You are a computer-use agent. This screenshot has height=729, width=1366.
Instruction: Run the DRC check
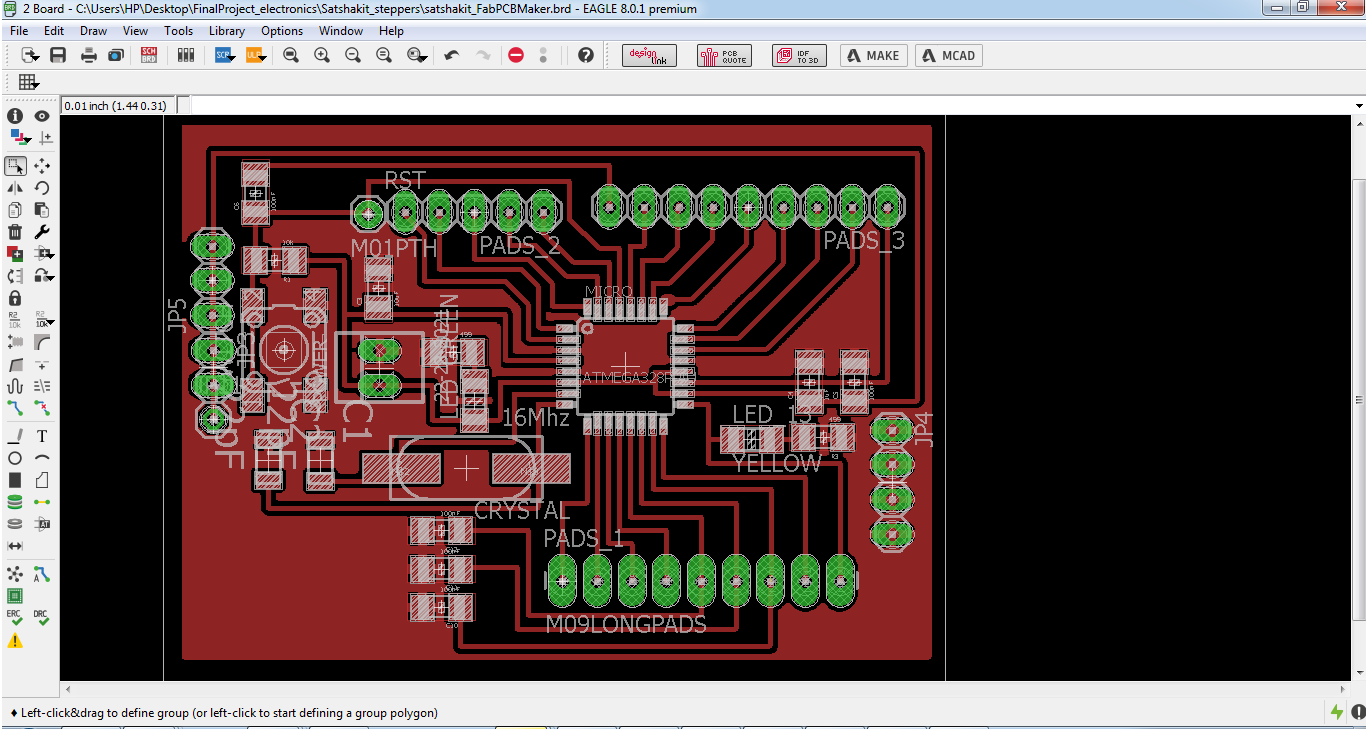pos(42,618)
